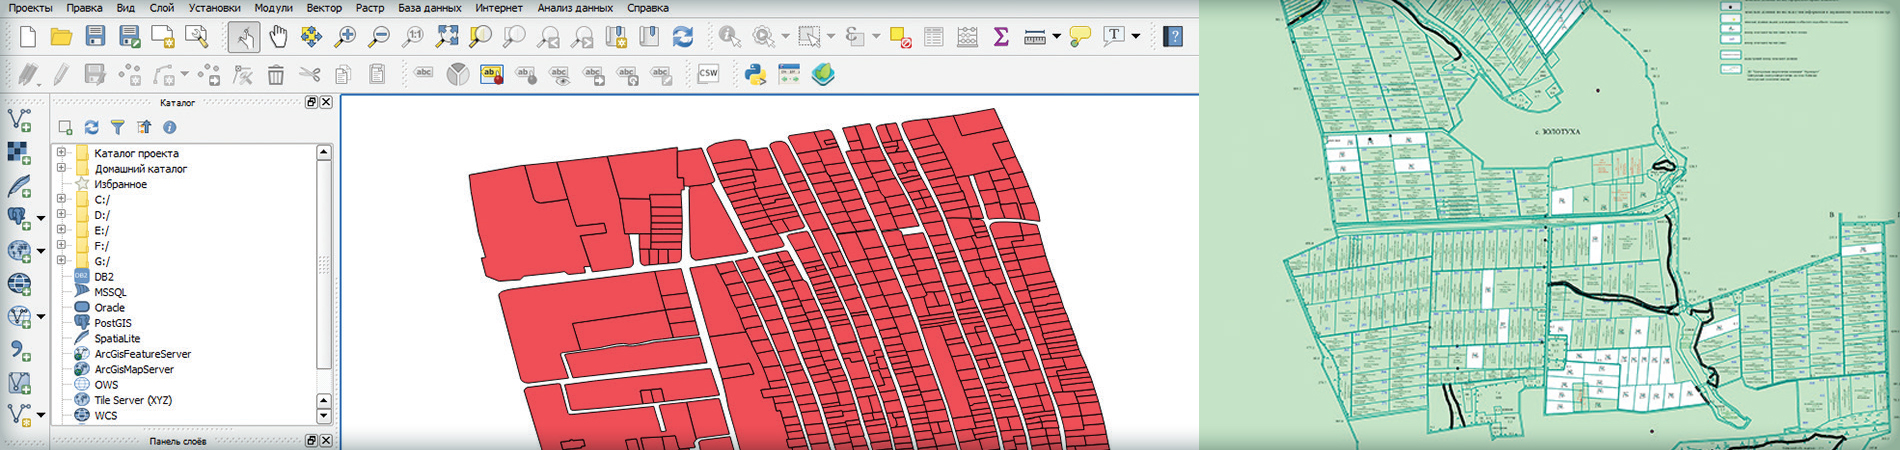Viewport: 1900px width, 450px height.
Task: Open the measure tool dropdown arrow
Action: 1056,37
